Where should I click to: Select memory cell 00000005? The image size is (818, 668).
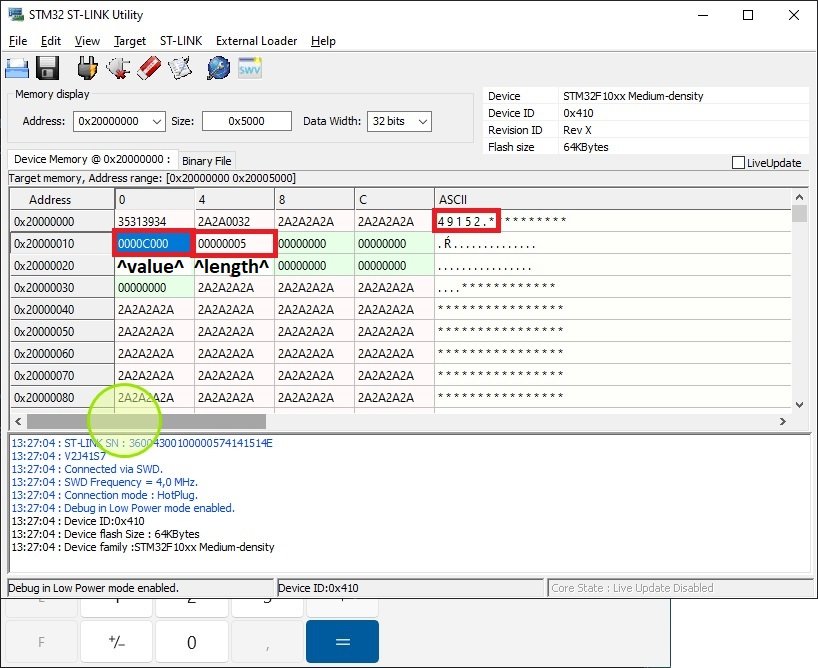[x=234, y=244]
